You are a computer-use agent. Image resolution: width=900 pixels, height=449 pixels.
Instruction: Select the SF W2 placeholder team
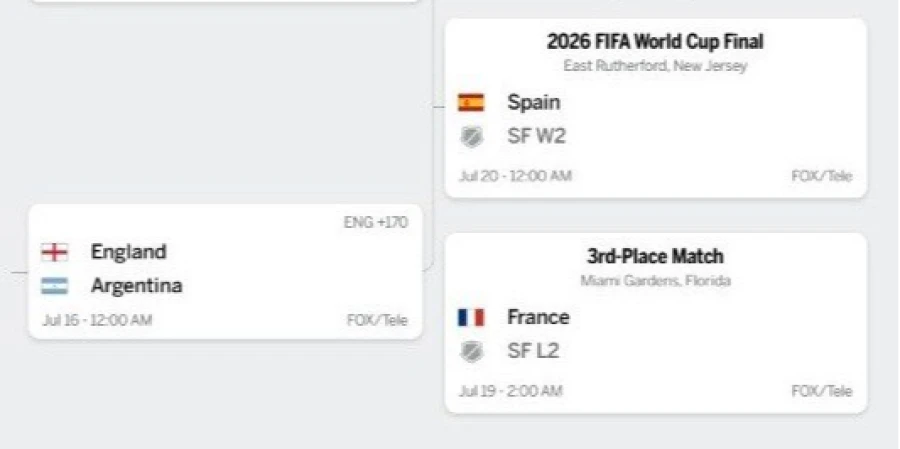(536, 137)
